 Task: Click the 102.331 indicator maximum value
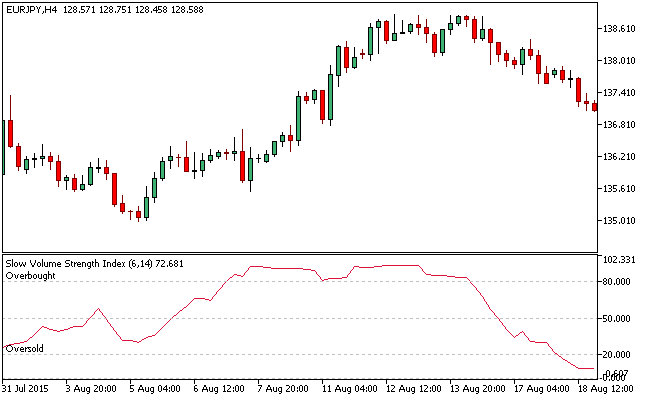pos(620,260)
